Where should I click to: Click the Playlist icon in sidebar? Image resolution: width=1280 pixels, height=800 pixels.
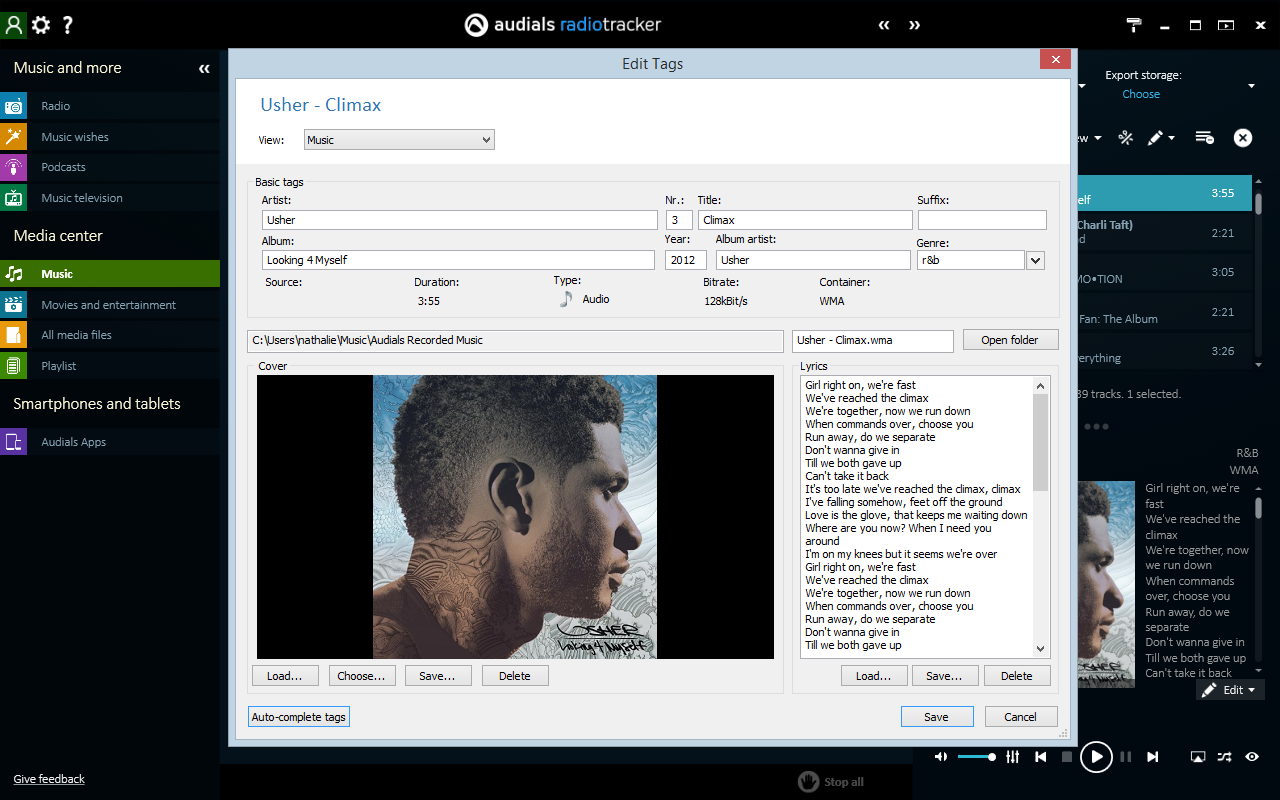click(x=13, y=366)
